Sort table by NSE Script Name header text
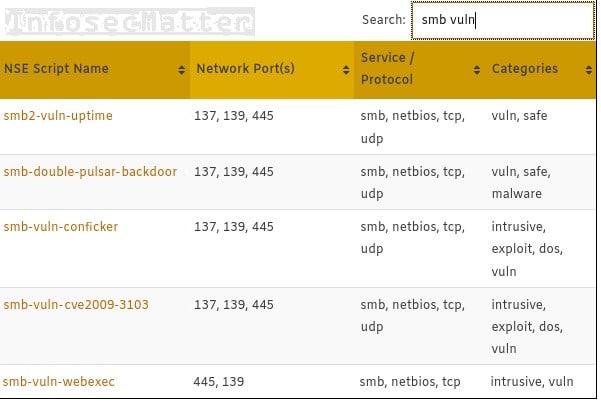601x406 pixels. [x=56, y=69]
